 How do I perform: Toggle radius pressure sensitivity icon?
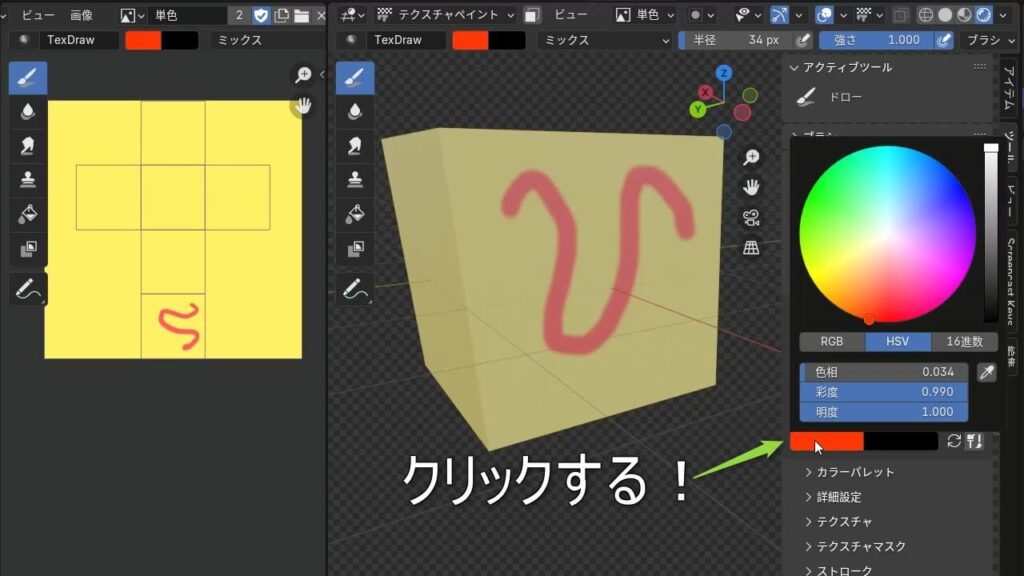click(803, 40)
